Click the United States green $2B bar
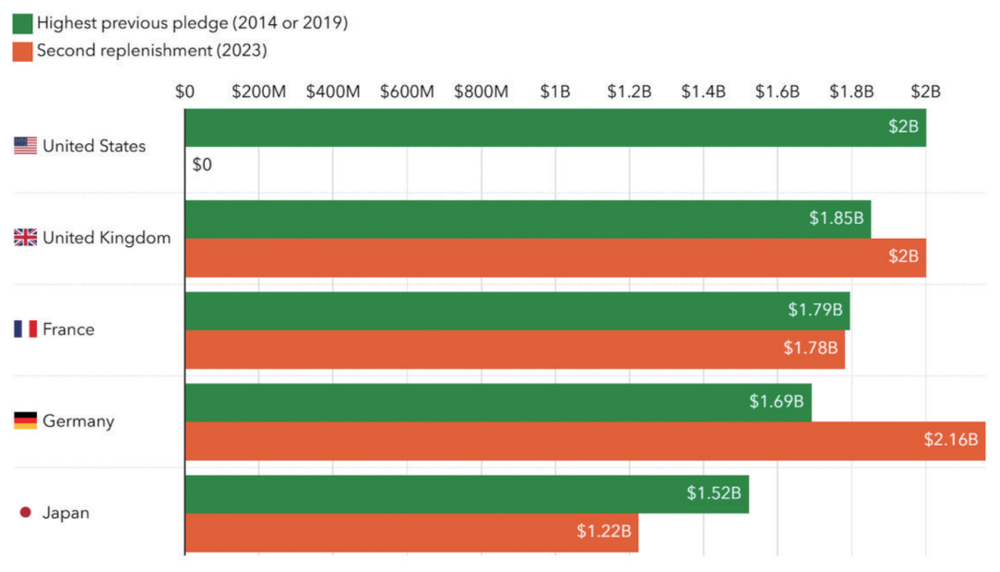The height and width of the screenshot is (572, 1000). pyautogui.click(x=555, y=128)
